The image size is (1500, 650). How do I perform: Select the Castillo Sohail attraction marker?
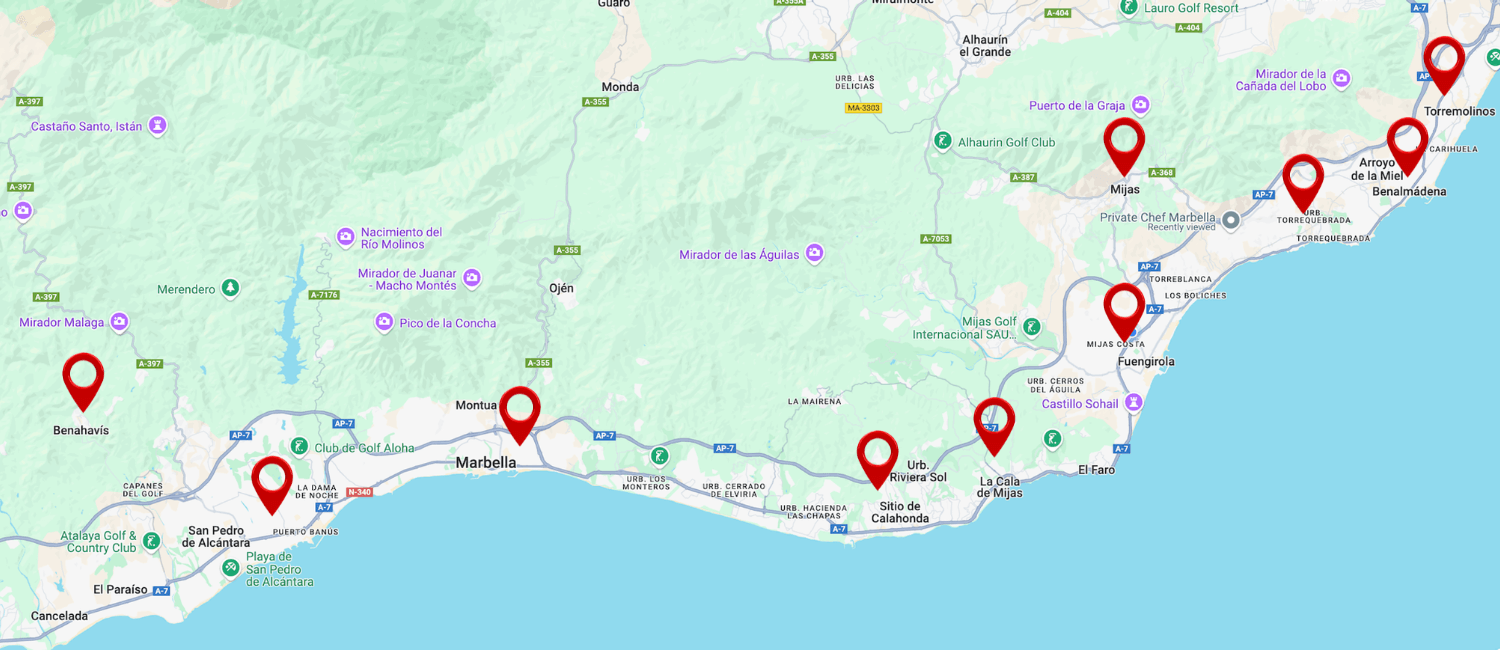[1133, 403]
